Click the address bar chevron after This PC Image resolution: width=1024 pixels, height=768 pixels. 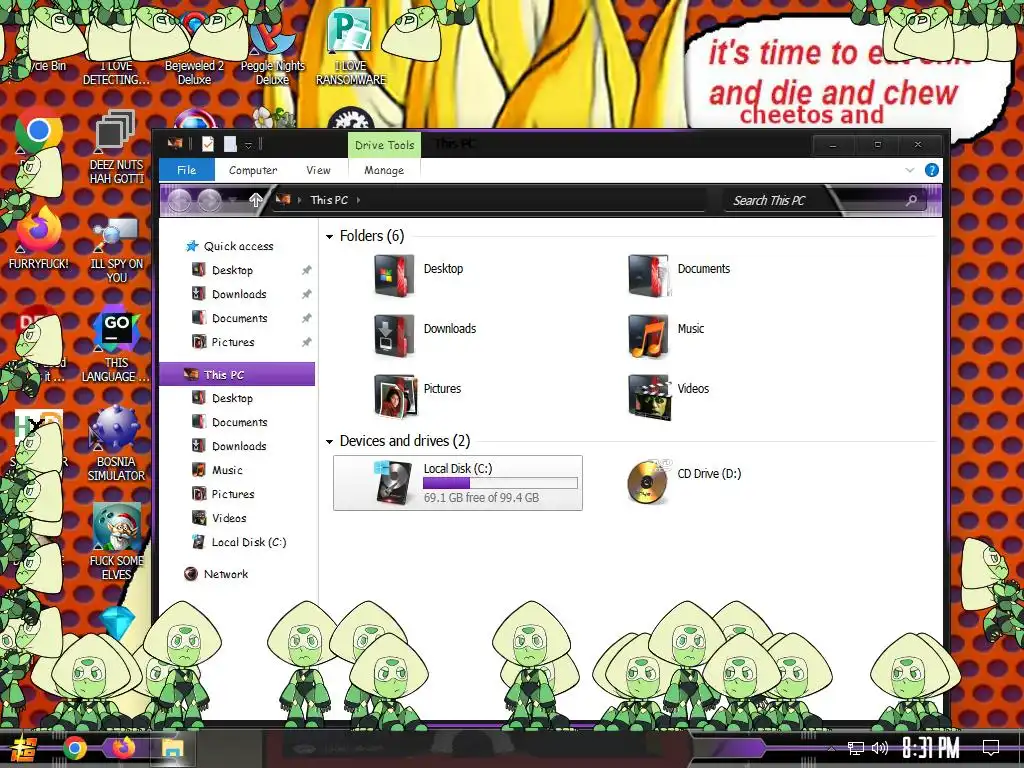[359, 200]
